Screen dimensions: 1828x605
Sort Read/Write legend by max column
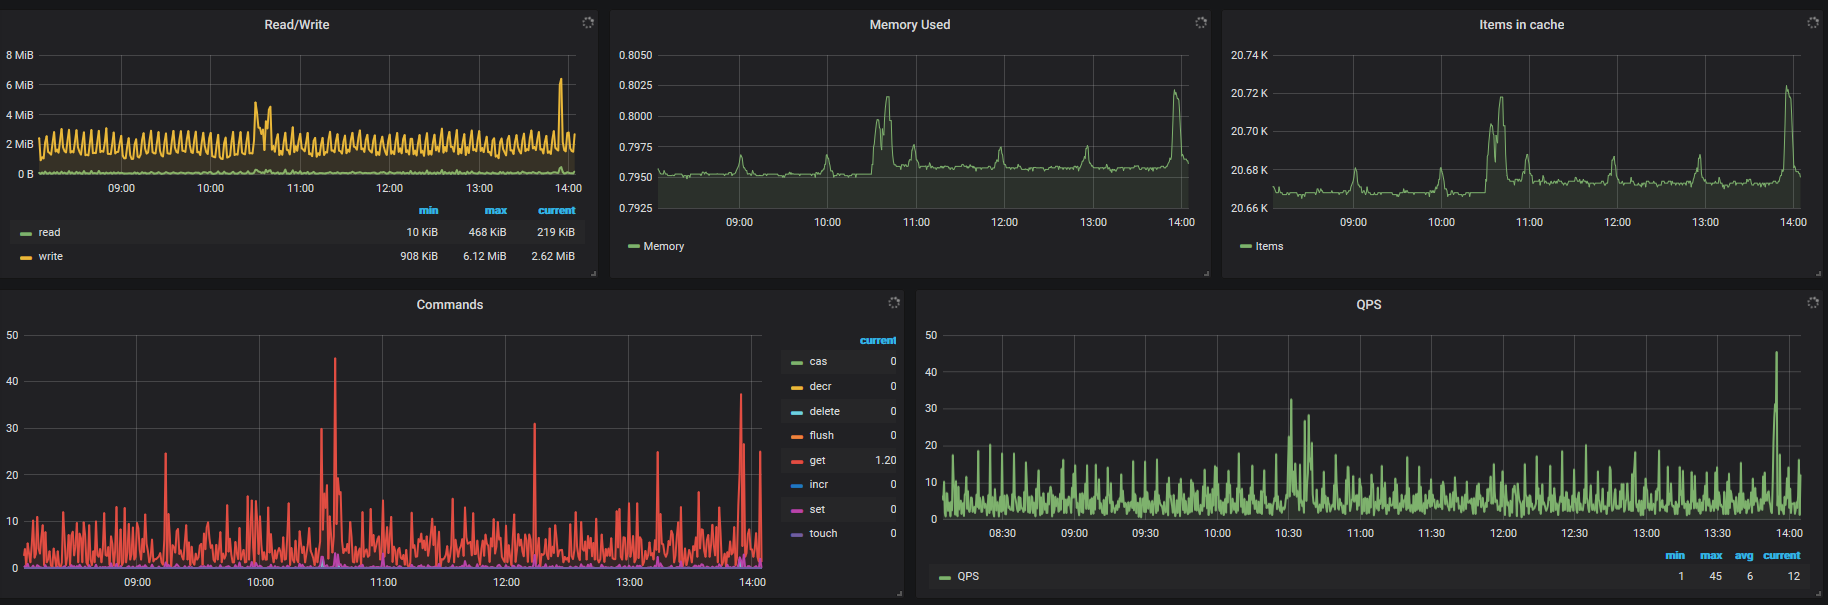coord(495,210)
